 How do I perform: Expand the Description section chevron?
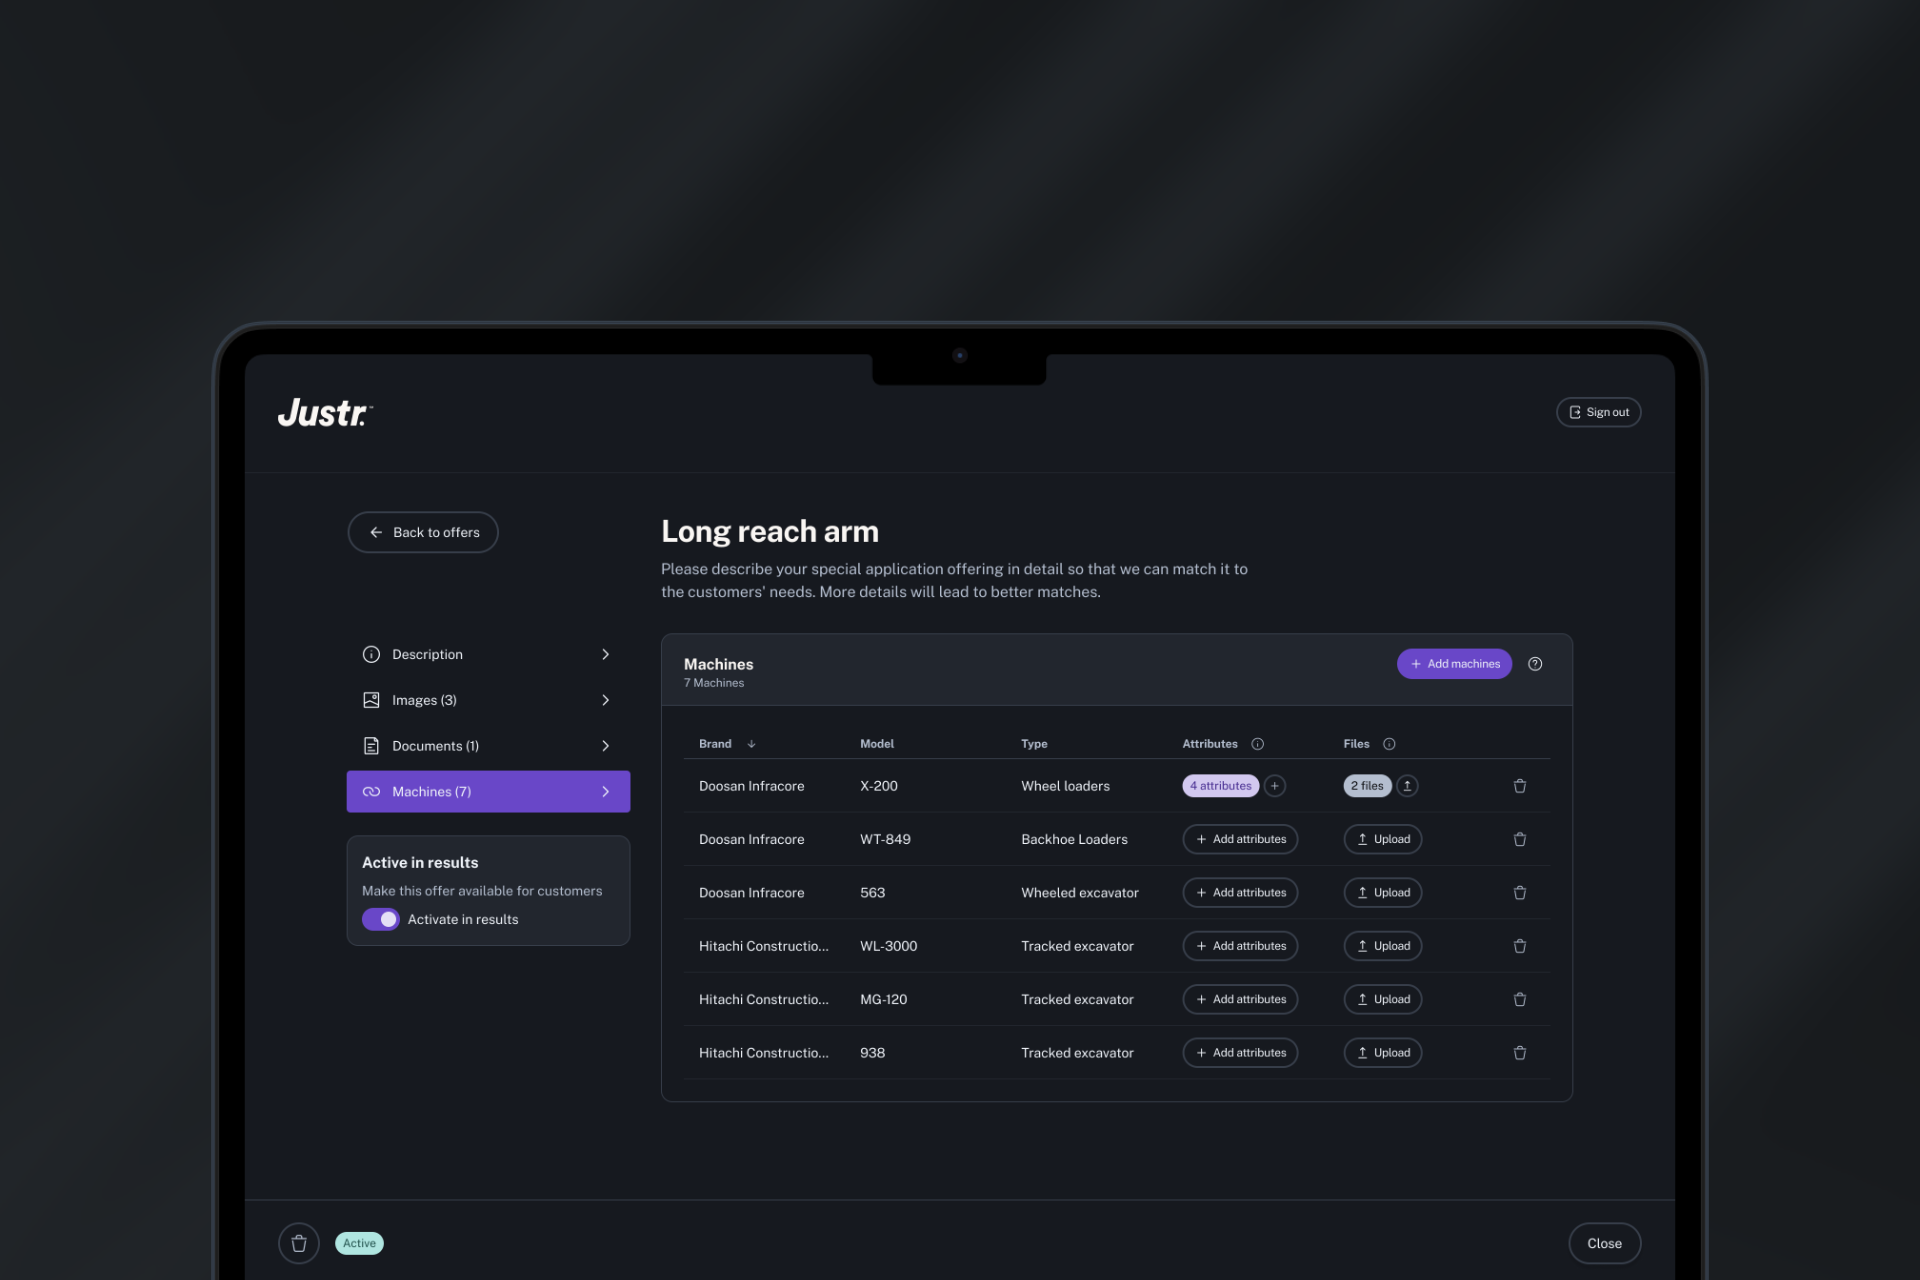pyautogui.click(x=605, y=654)
